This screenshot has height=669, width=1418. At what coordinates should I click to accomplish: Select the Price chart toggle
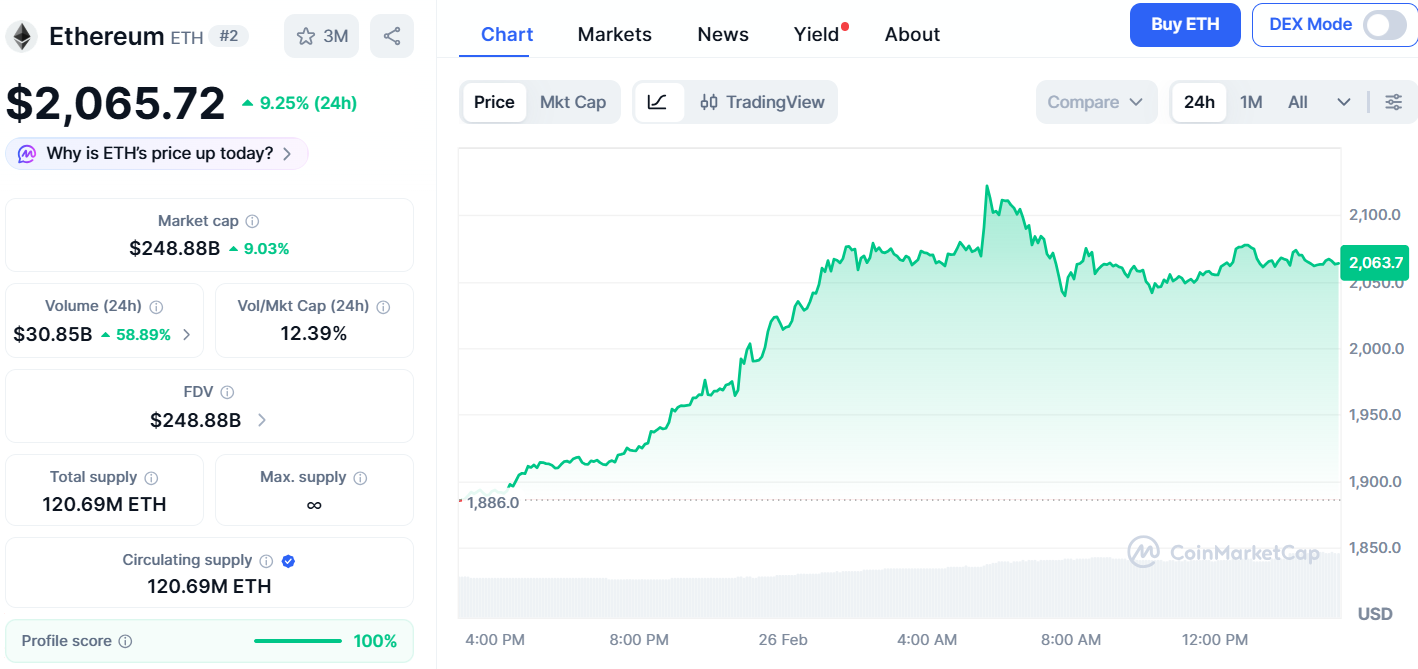click(494, 102)
